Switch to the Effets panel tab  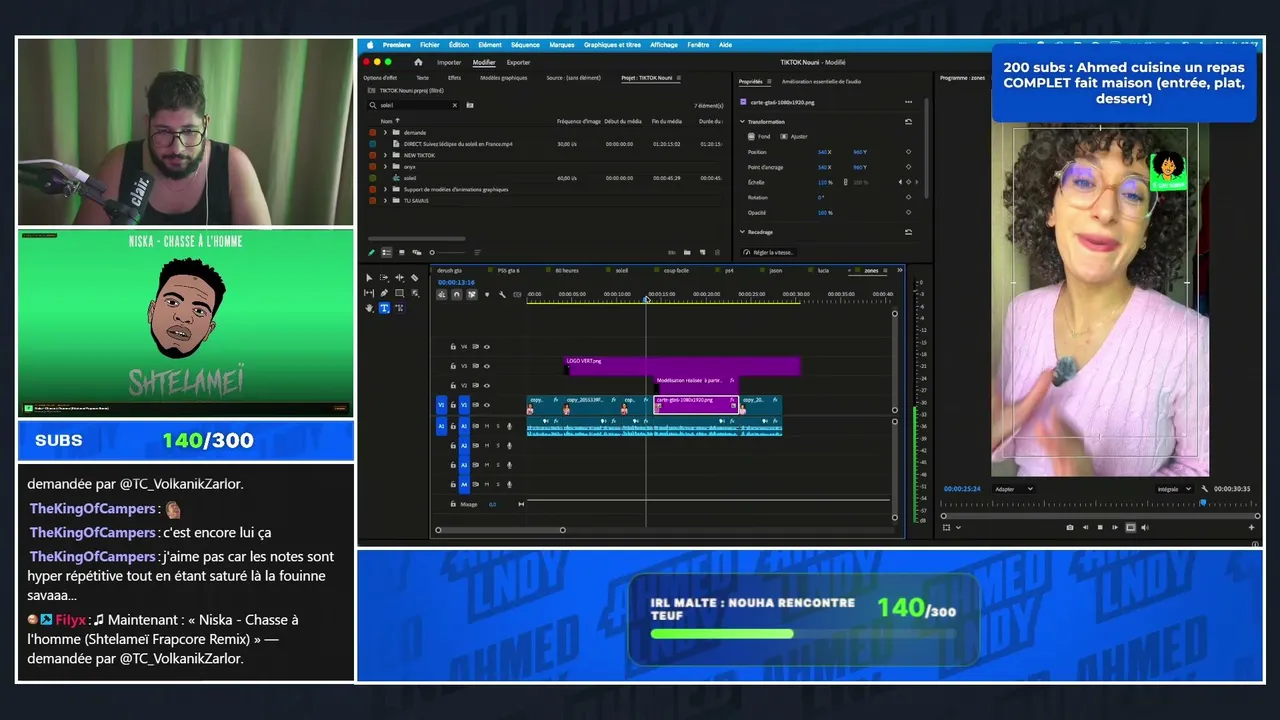tap(454, 78)
